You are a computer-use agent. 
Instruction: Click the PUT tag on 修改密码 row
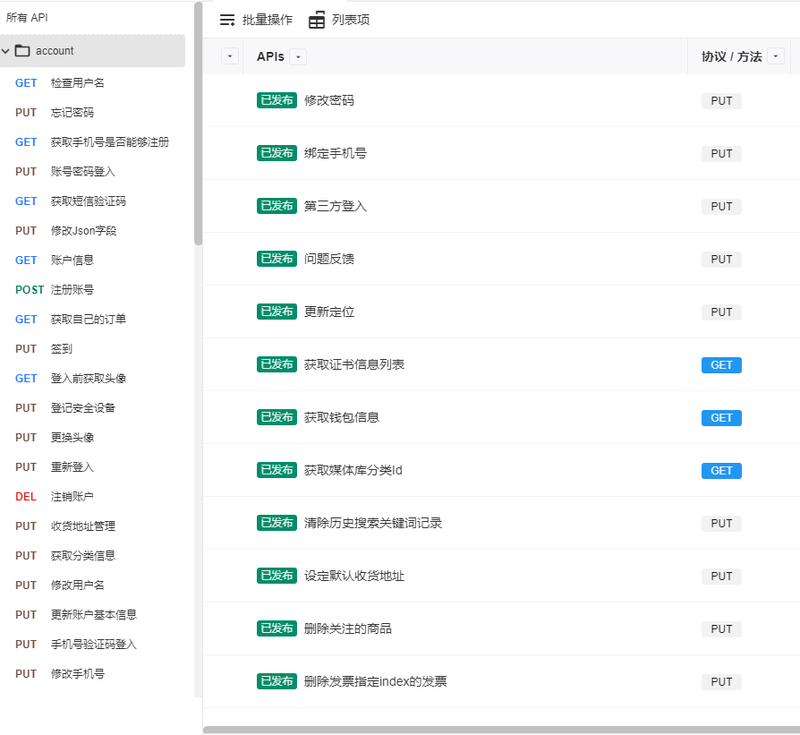(x=721, y=101)
